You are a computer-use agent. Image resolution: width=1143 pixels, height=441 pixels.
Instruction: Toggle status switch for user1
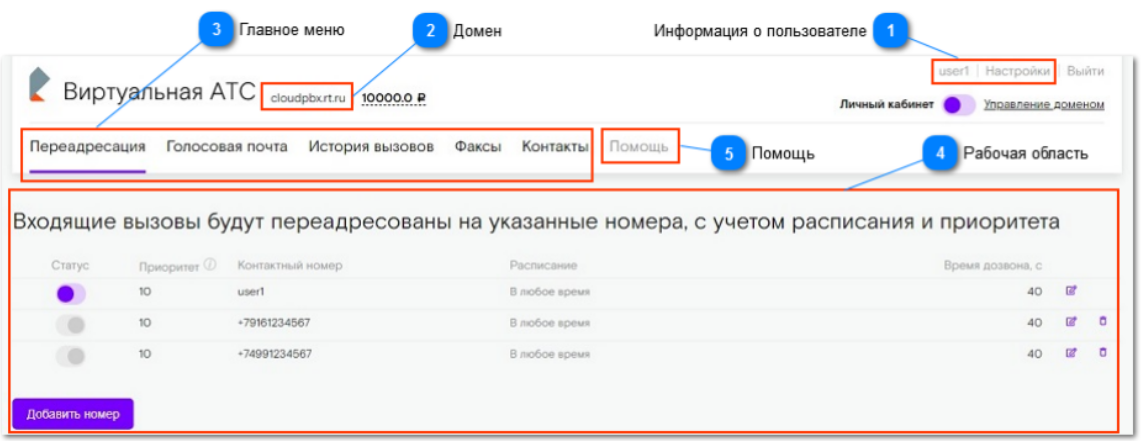(71, 294)
